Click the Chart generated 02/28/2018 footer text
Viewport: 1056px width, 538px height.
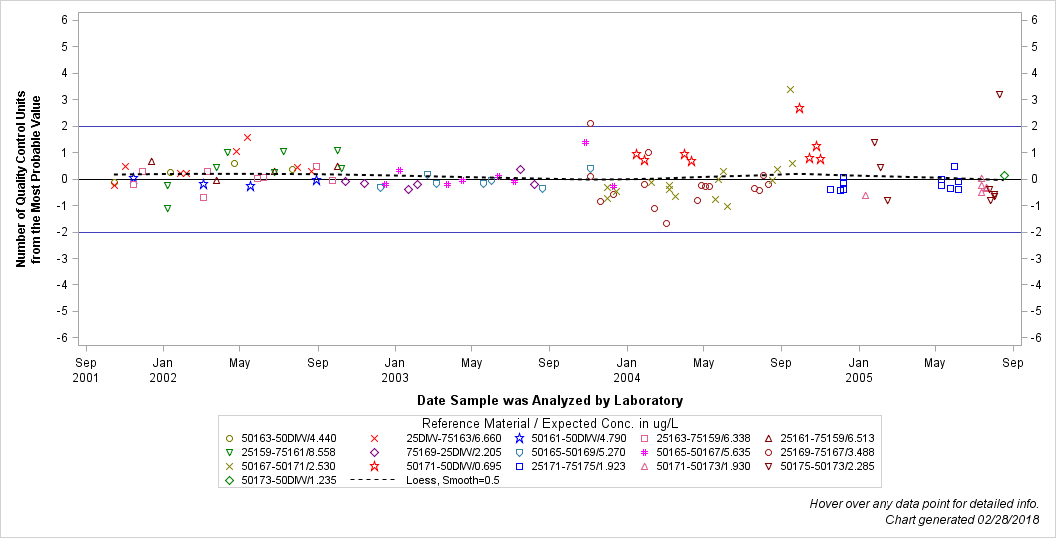[962, 520]
